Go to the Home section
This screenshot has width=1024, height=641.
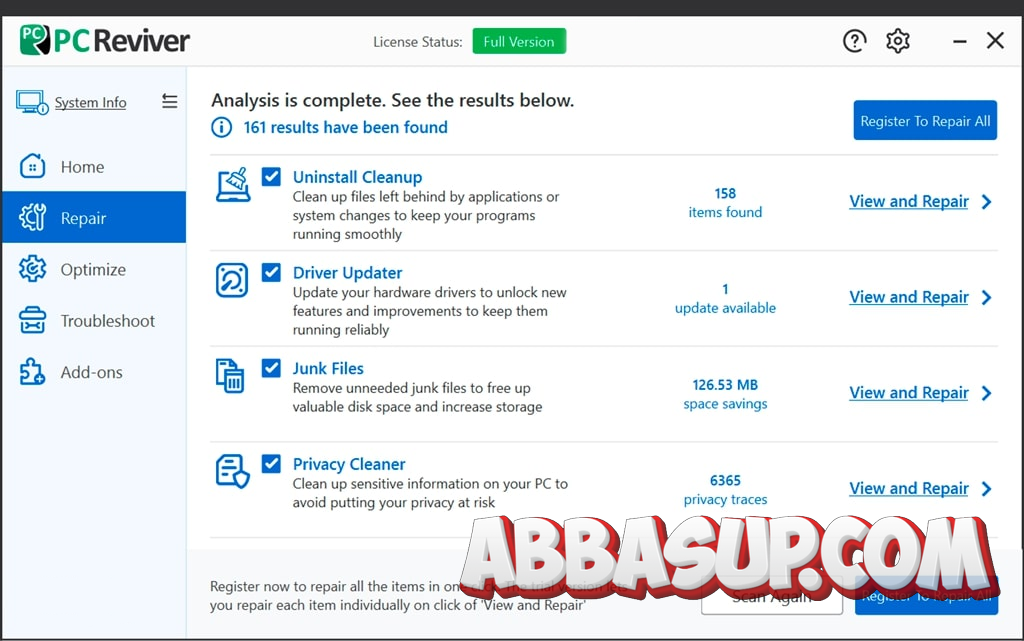pyautogui.click(x=94, y=166)
